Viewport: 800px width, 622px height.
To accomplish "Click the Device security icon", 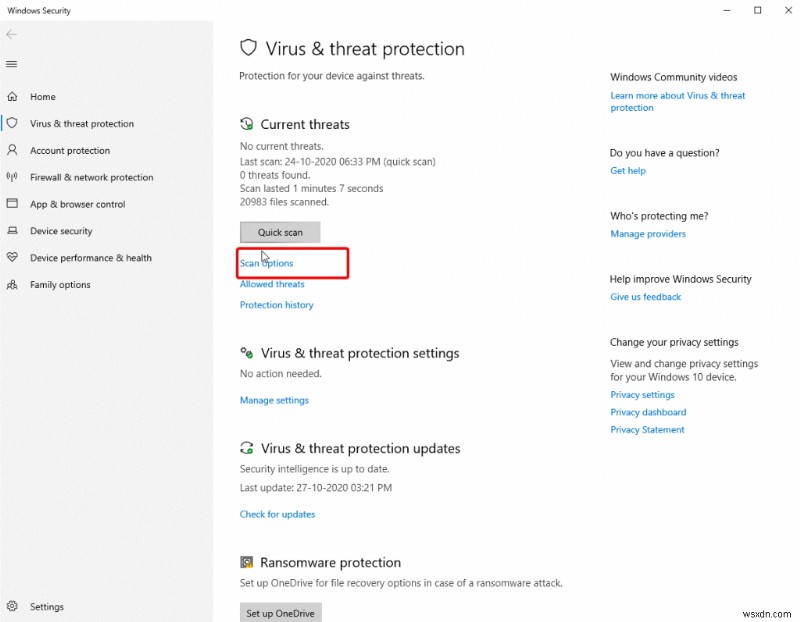I will point(12,231).
